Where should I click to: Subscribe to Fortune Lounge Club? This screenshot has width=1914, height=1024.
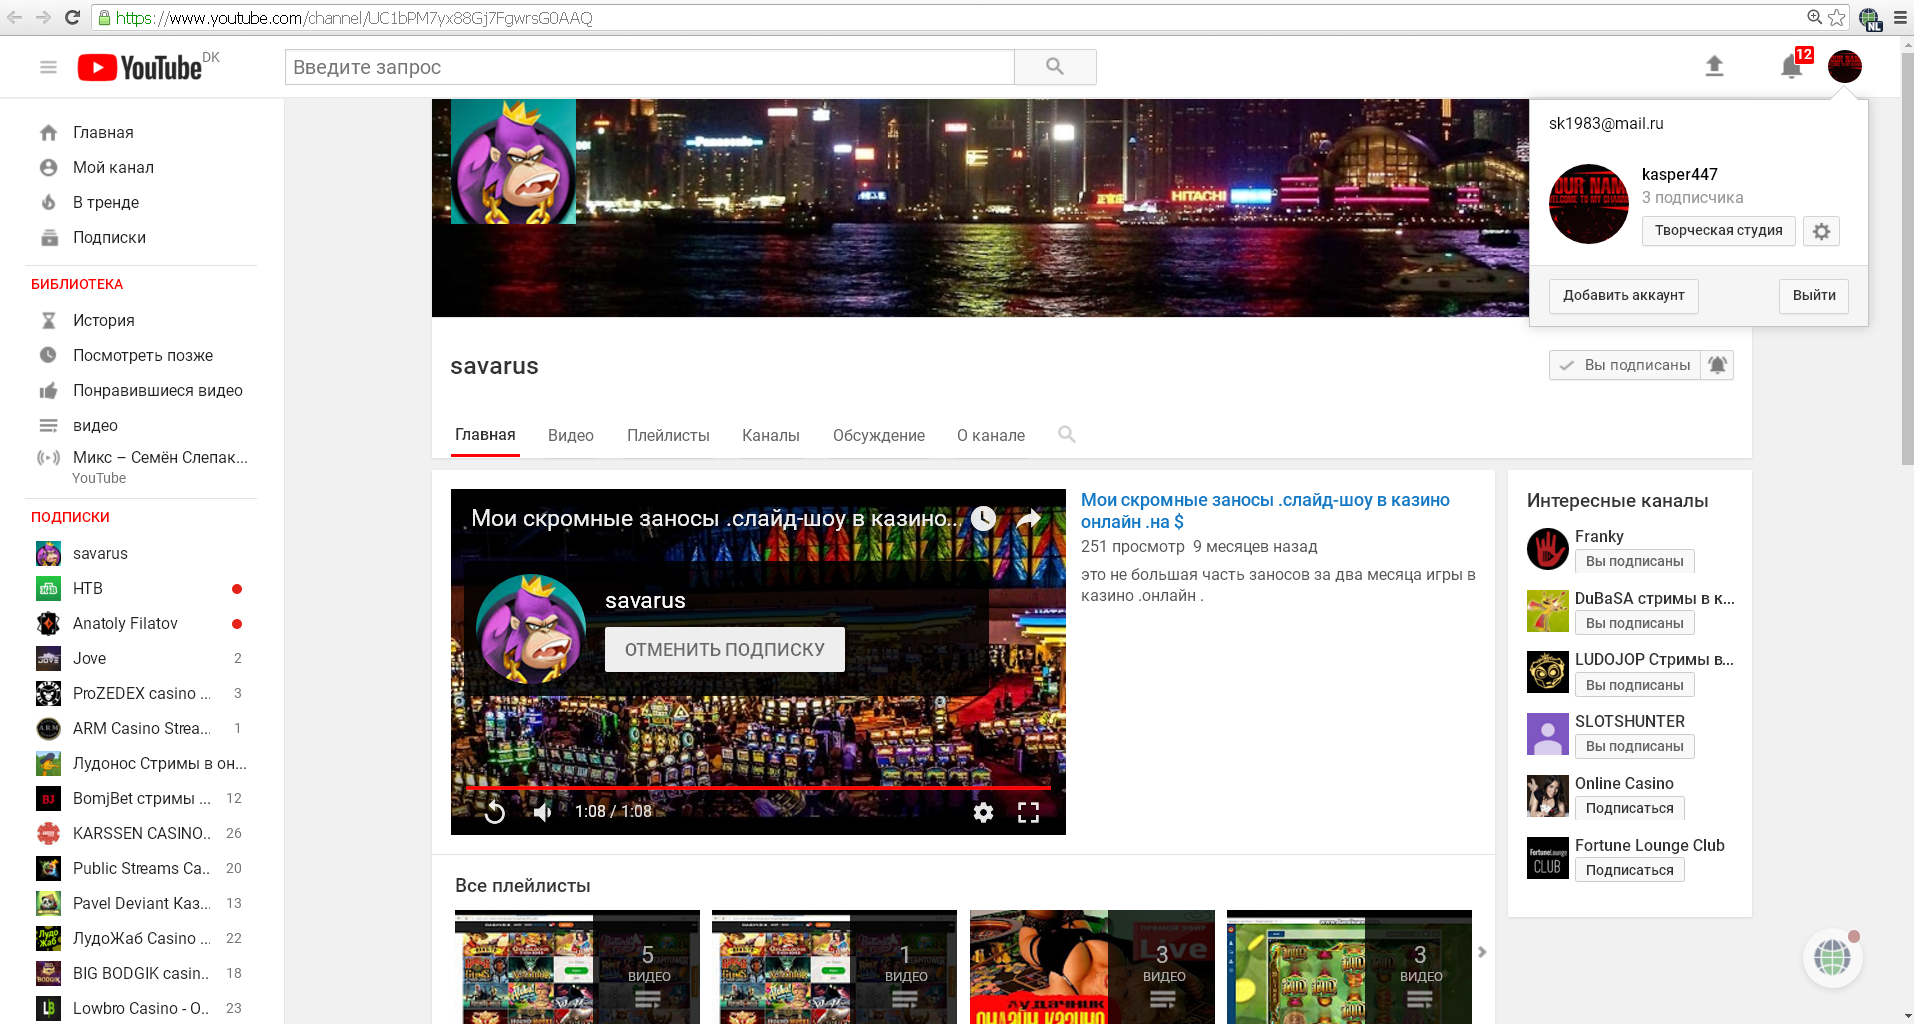[x=1630, y=870]
